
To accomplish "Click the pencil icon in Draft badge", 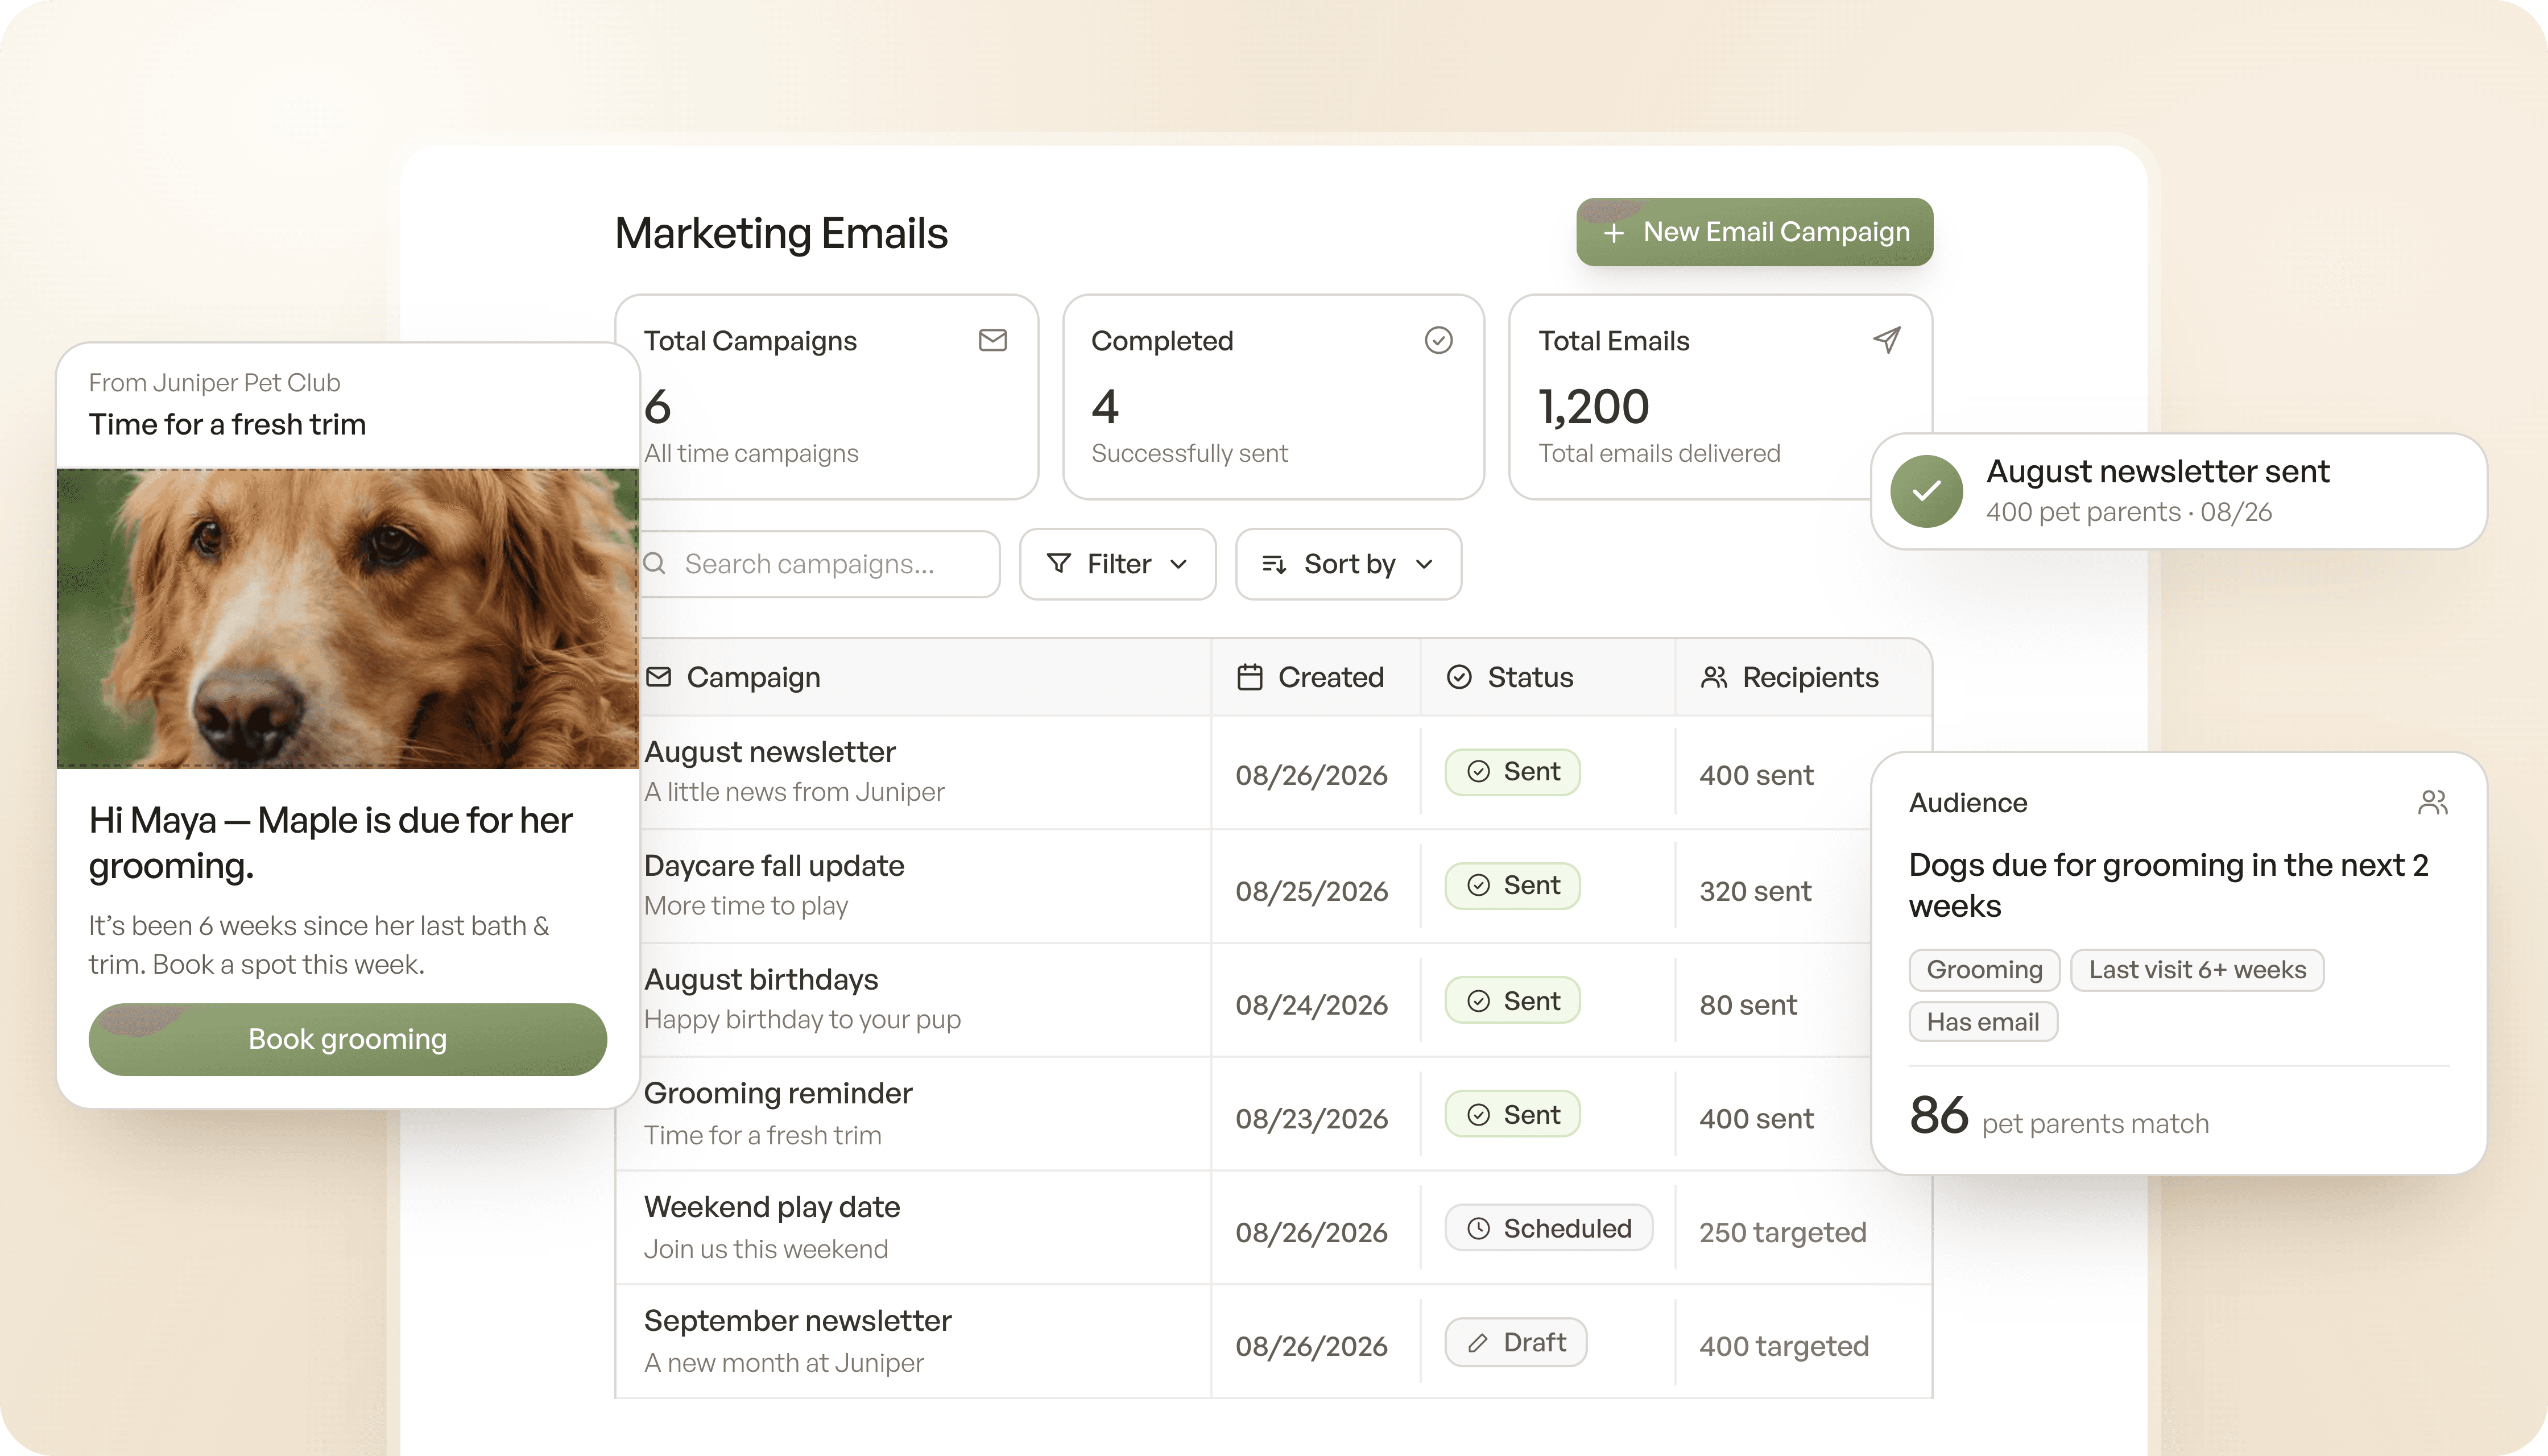I will 1478,1343.
